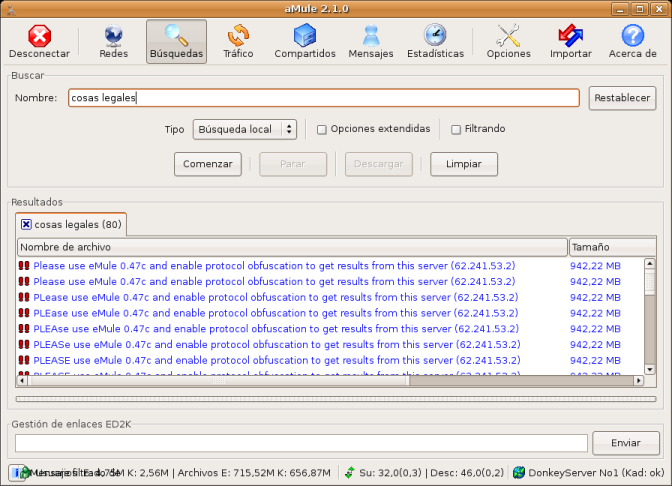Image resolution: width=672 pixels, height=486 pixels.
Task: Sort results by Nombre de archivo column
Action: point(292,247)
